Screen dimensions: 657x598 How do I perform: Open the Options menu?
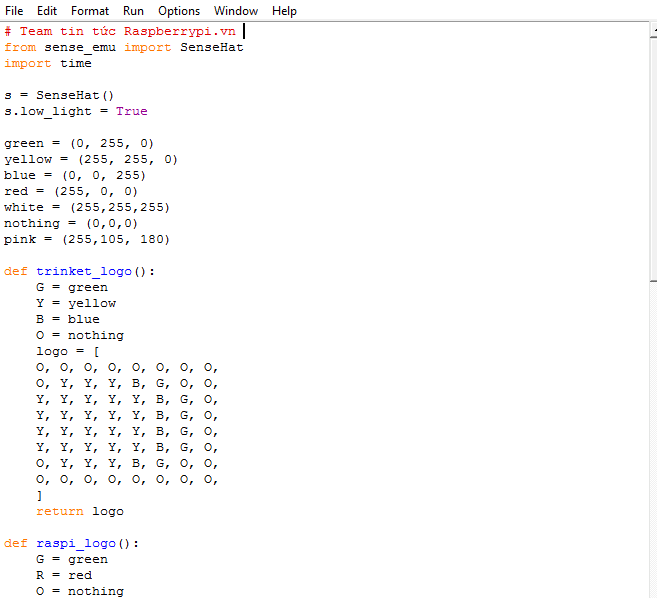(x=179, y=11)
